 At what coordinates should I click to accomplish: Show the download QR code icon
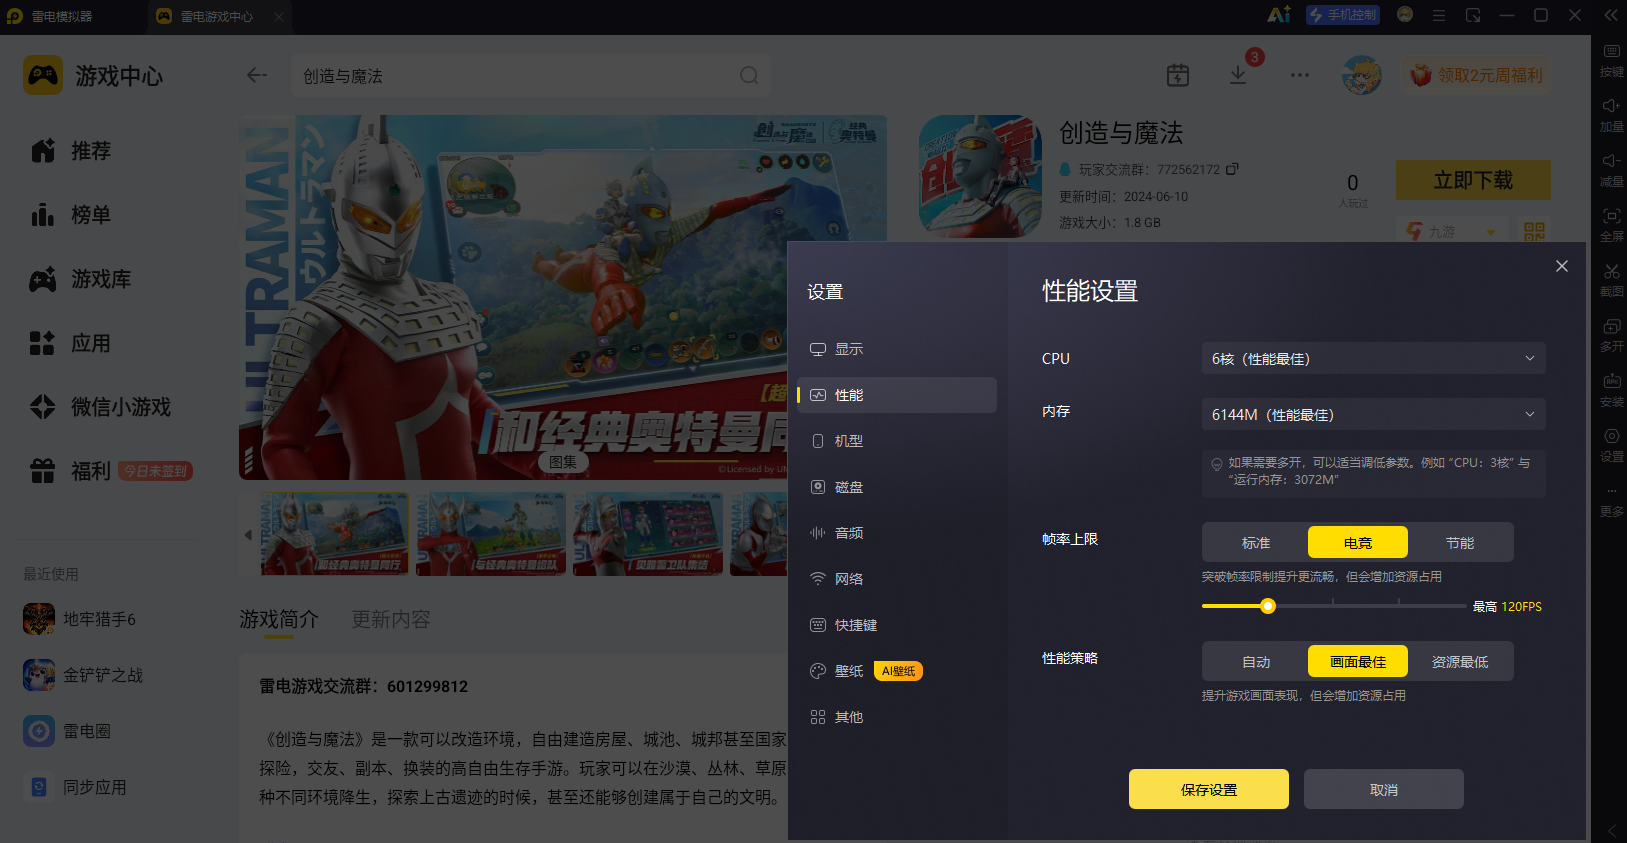[1534, 231]
